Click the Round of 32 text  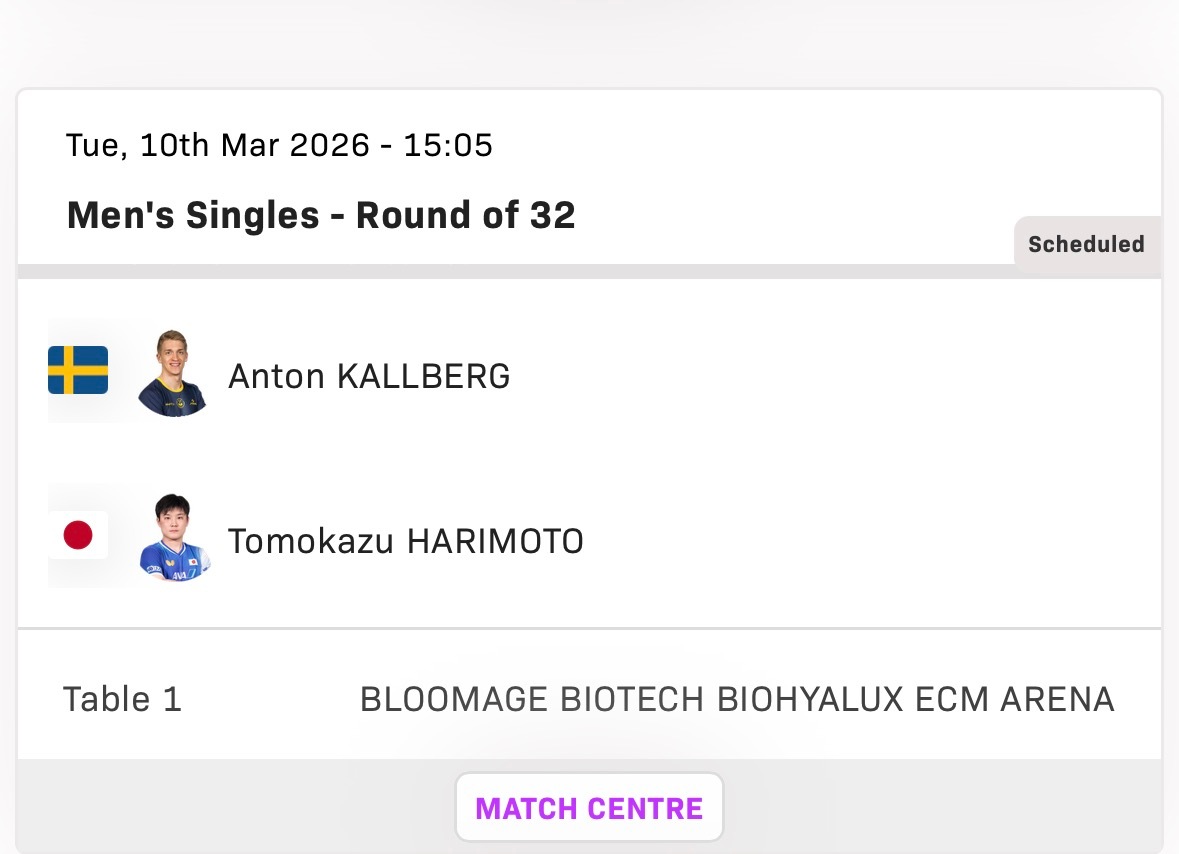point(466,216)
